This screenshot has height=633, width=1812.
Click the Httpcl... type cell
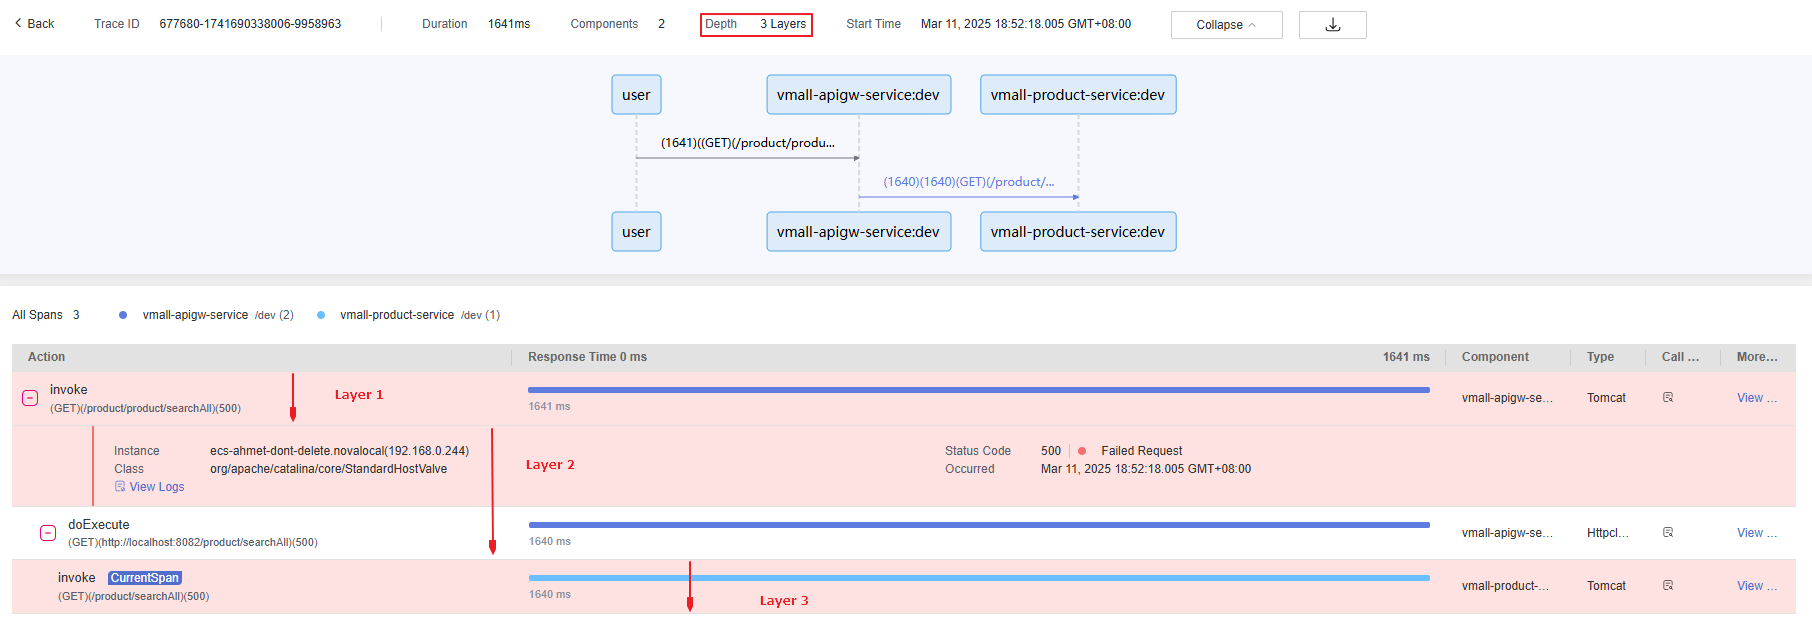tap(1608, 533)
